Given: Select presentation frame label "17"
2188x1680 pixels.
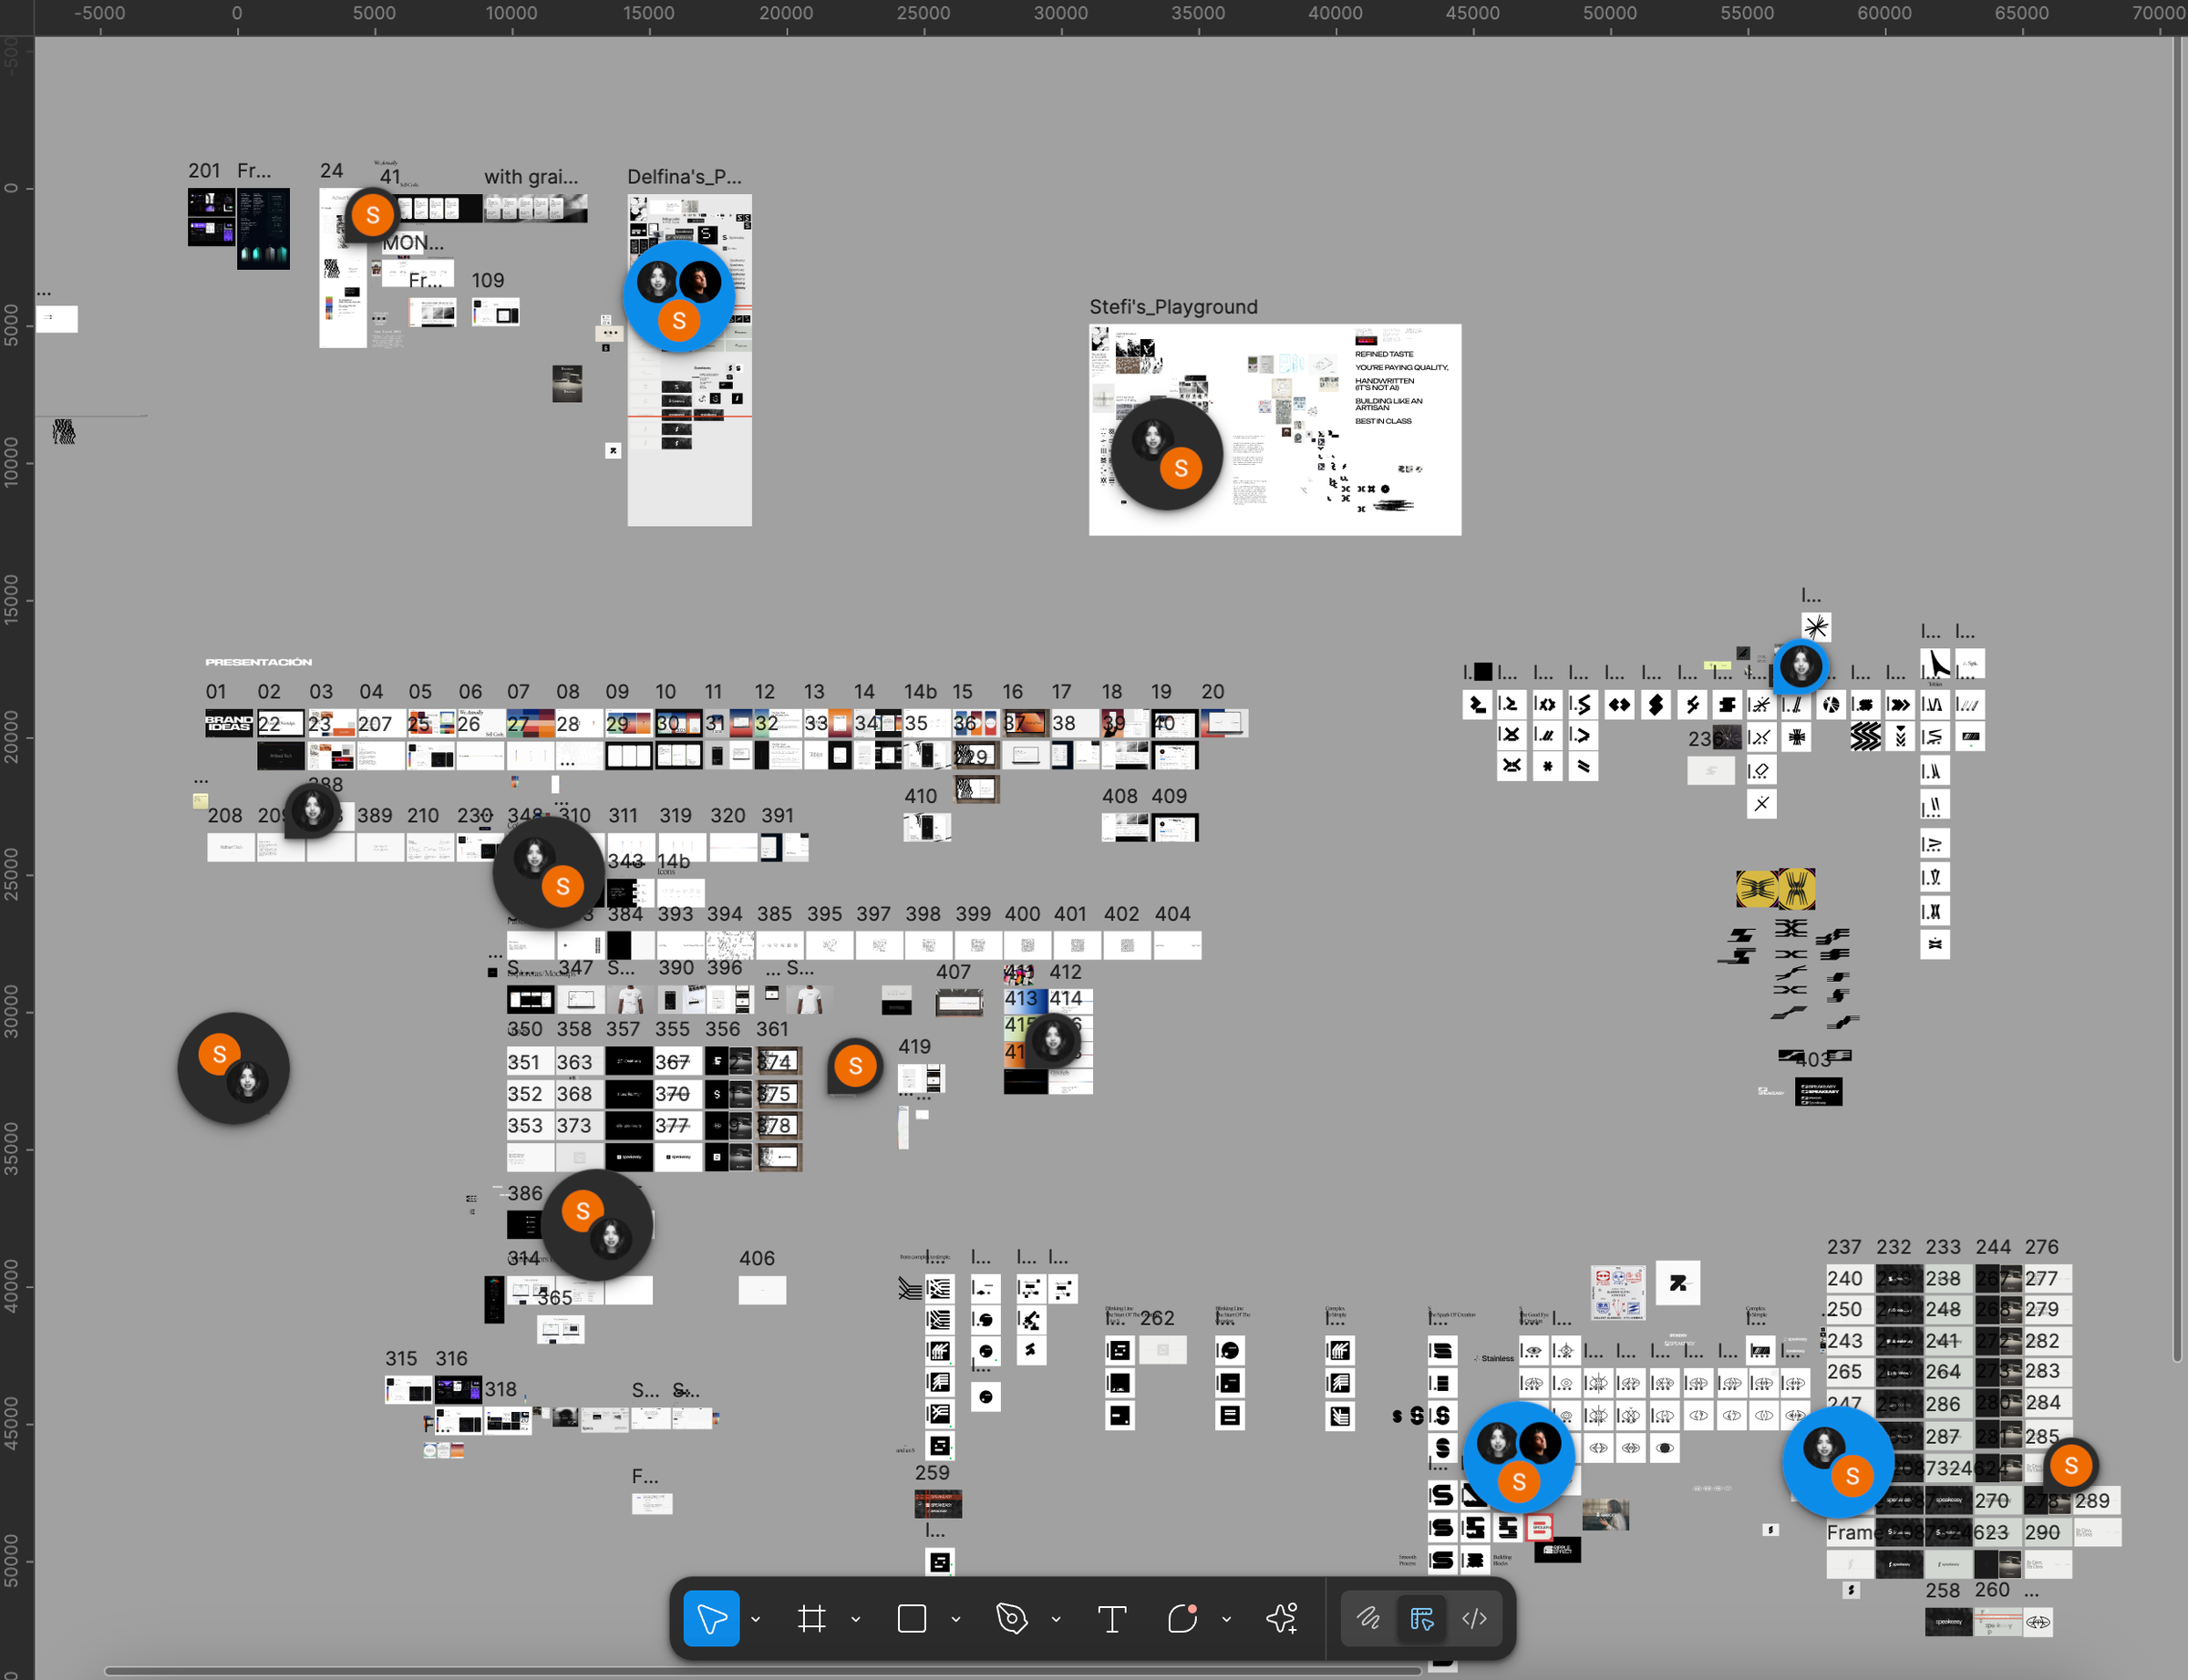Looking at the screenshot, I should (x=1061, y=692).
